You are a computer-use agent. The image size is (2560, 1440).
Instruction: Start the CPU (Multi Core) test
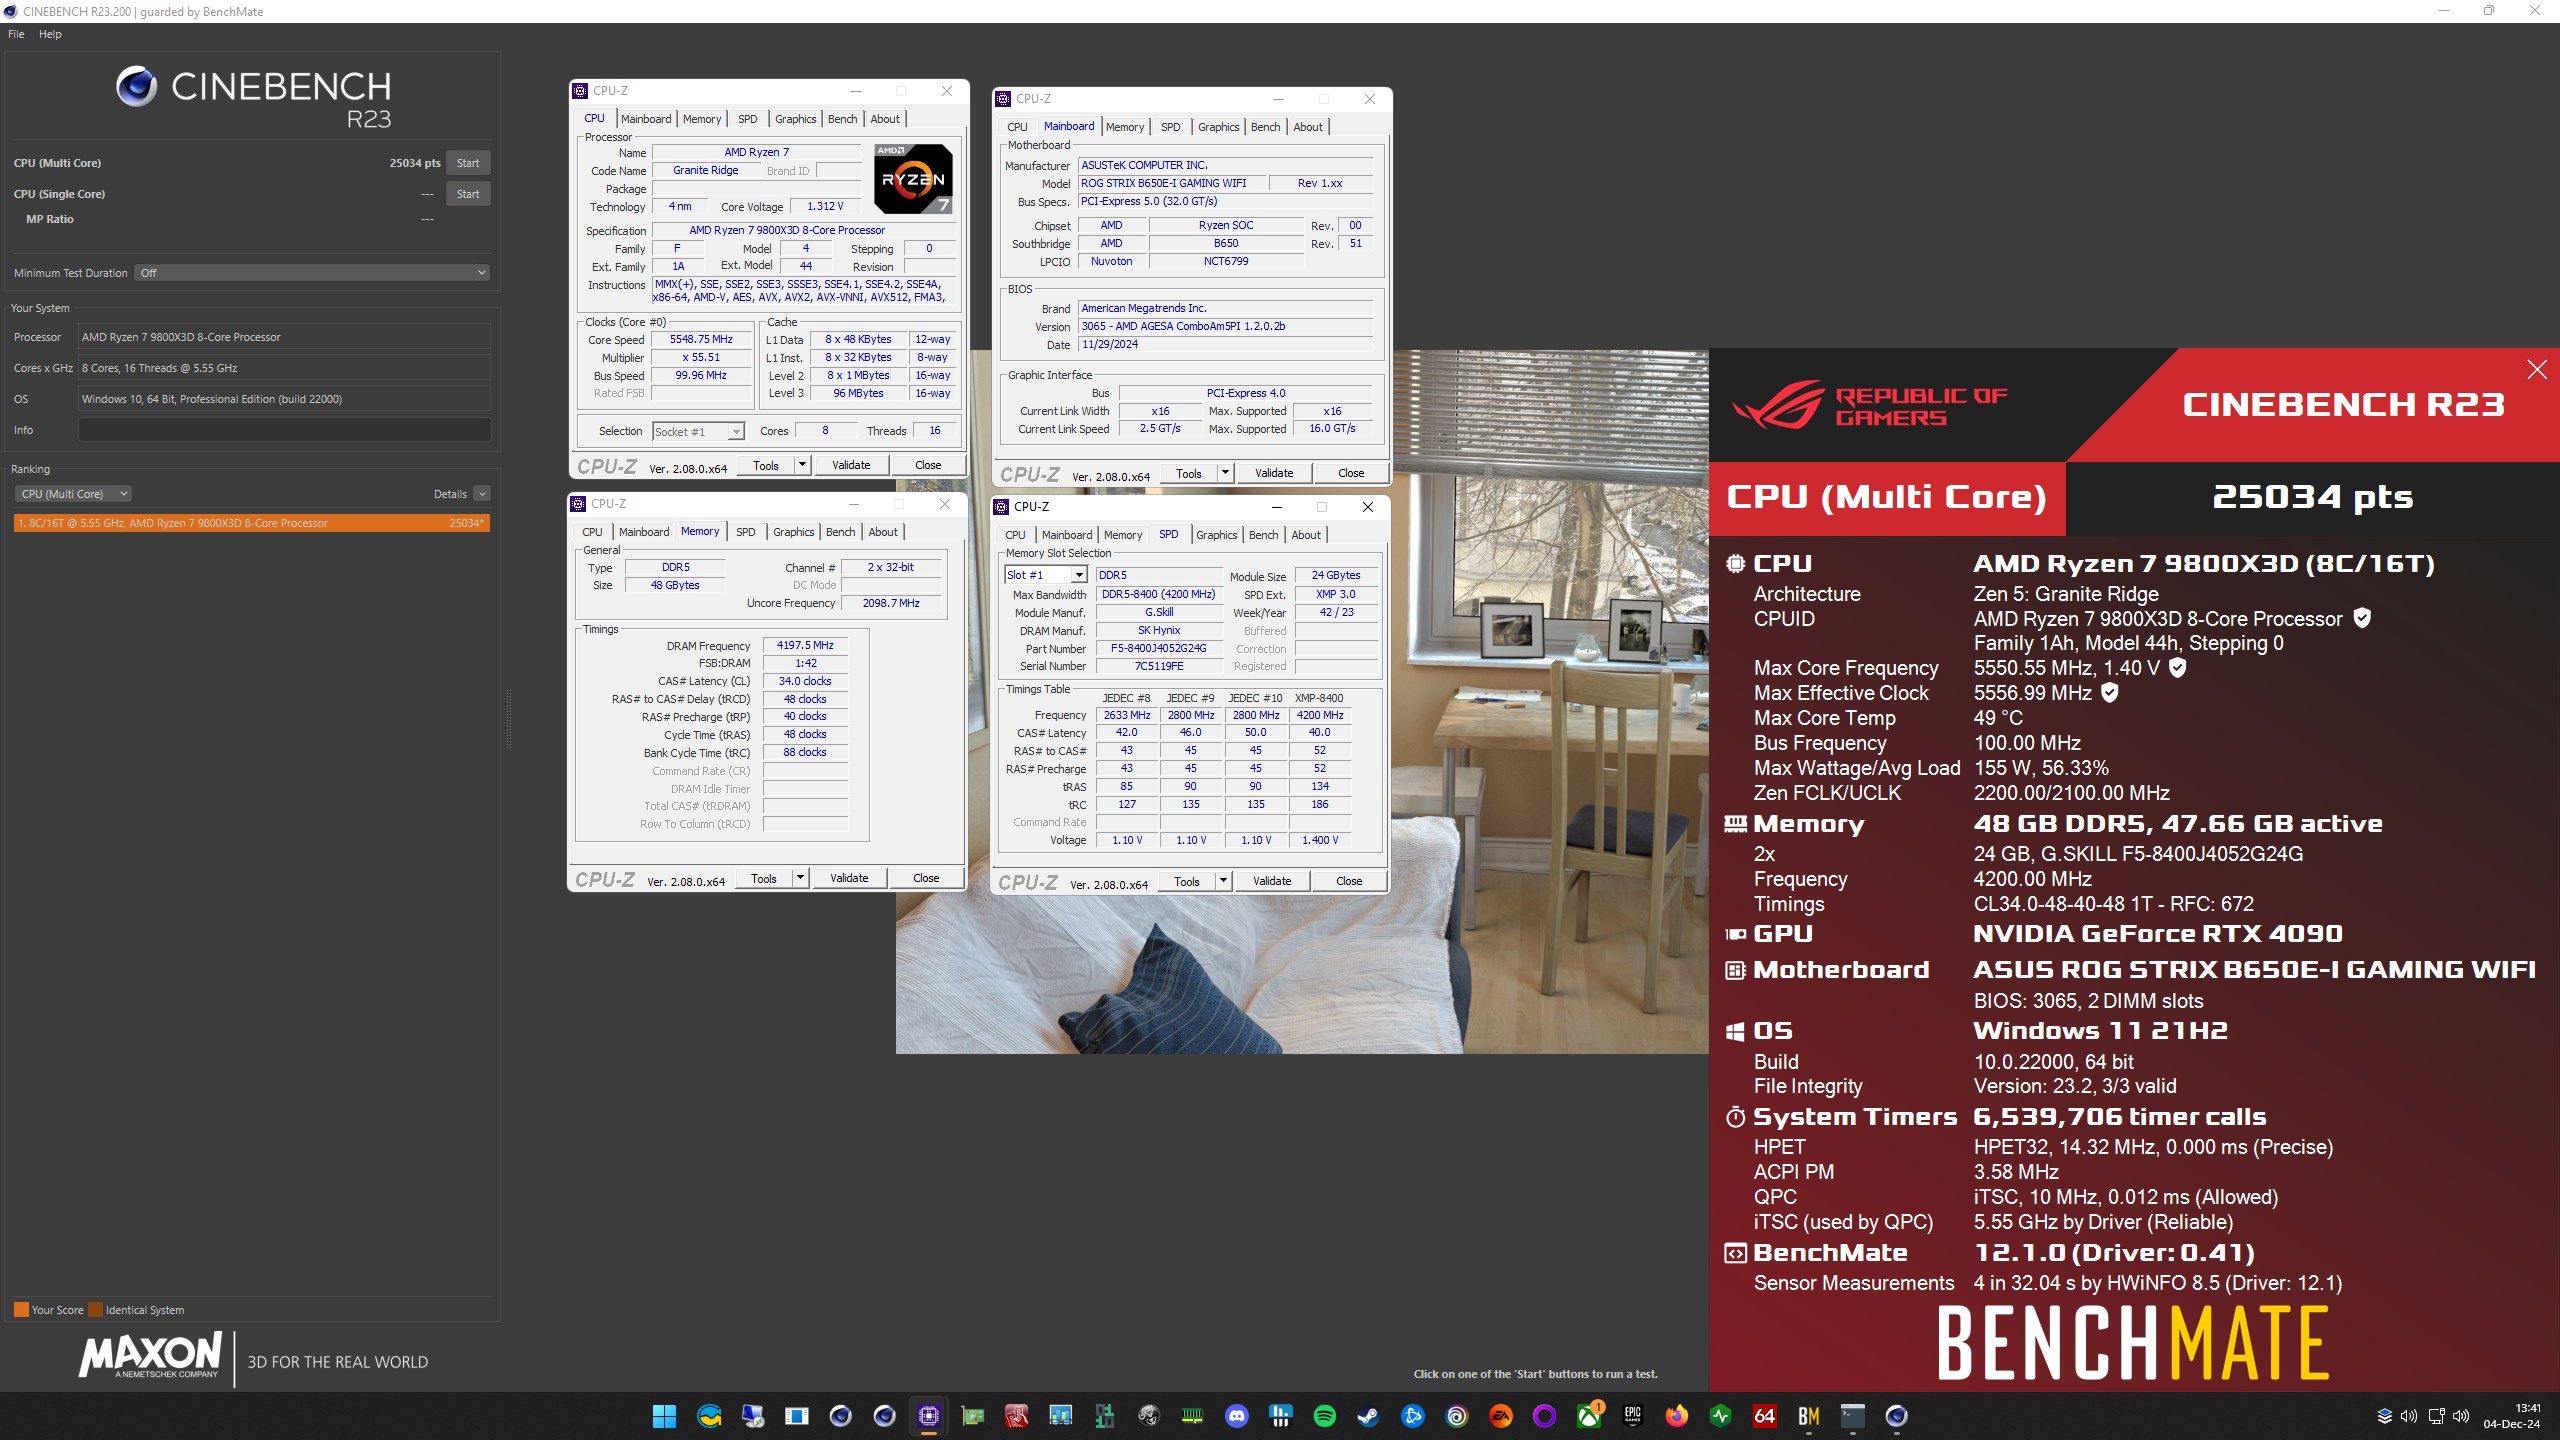tap(468, 163)
